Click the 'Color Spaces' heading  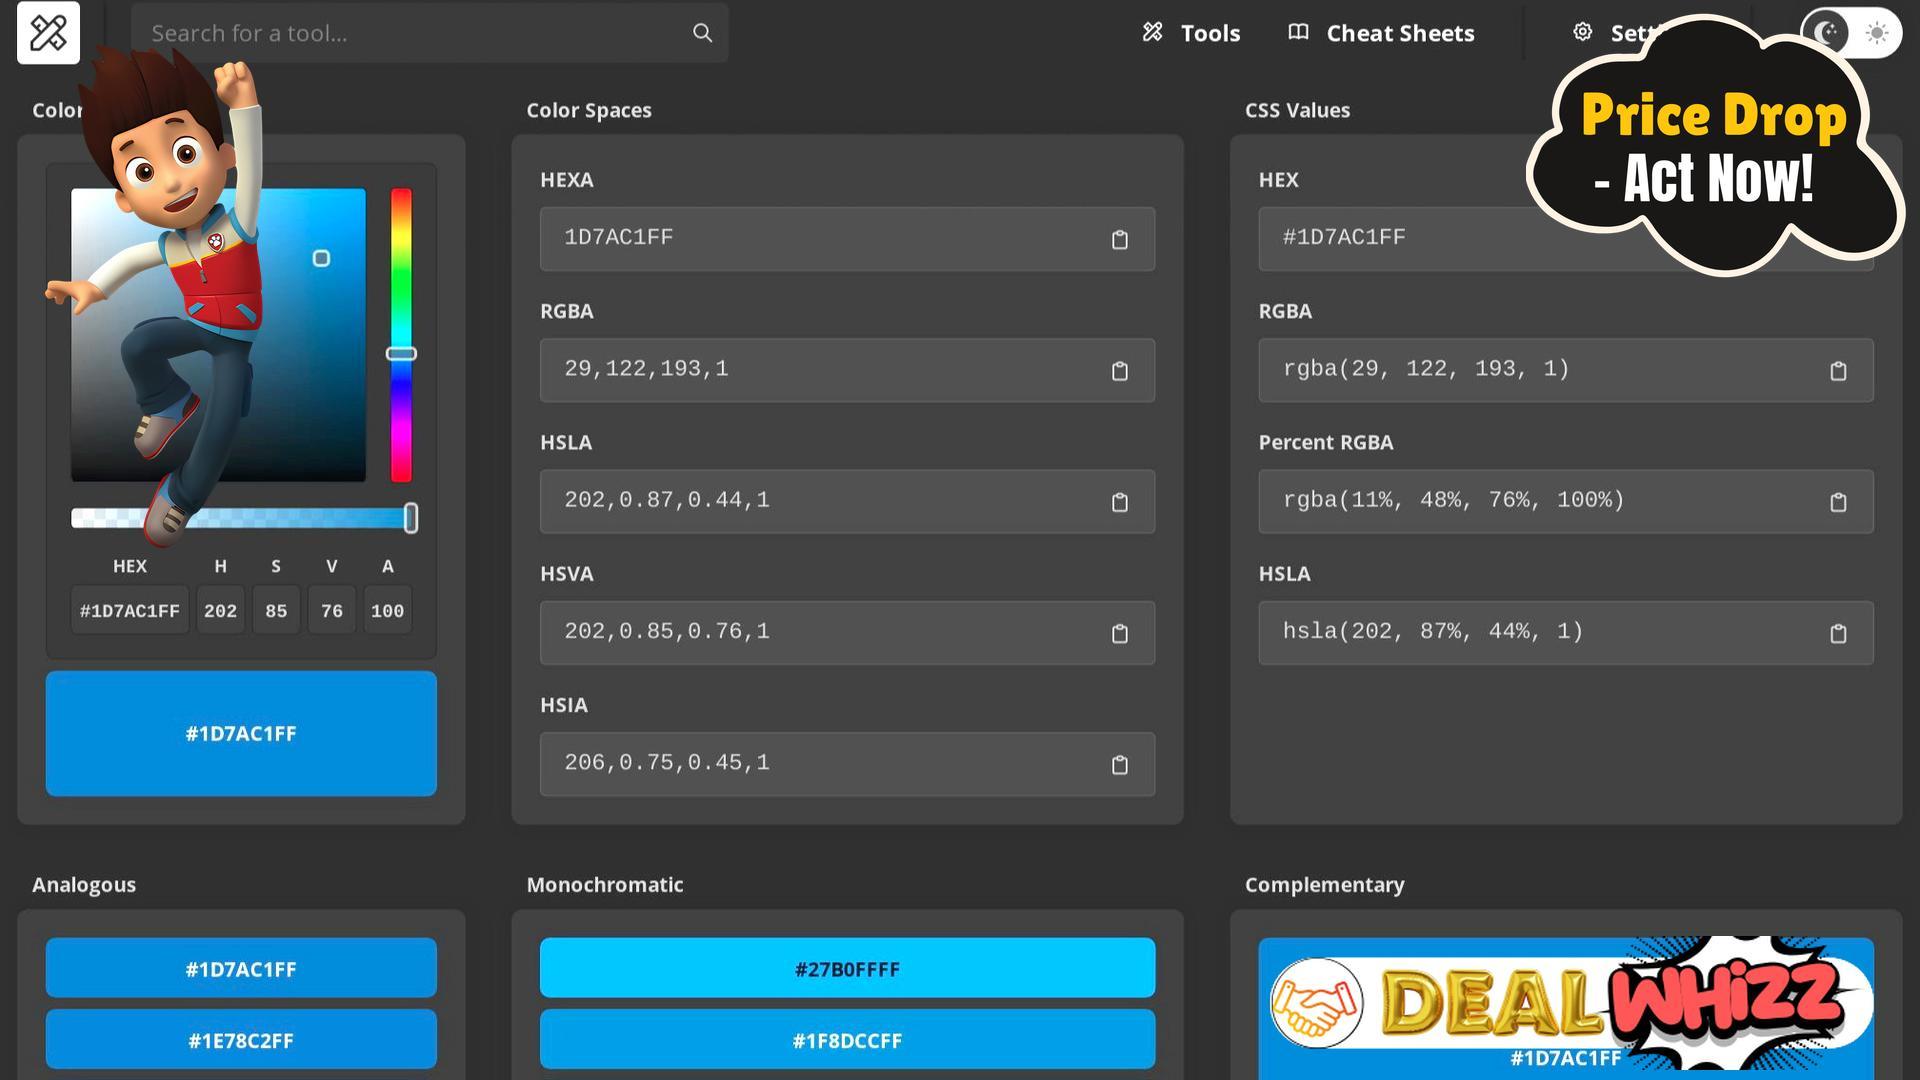coord(589,110)
